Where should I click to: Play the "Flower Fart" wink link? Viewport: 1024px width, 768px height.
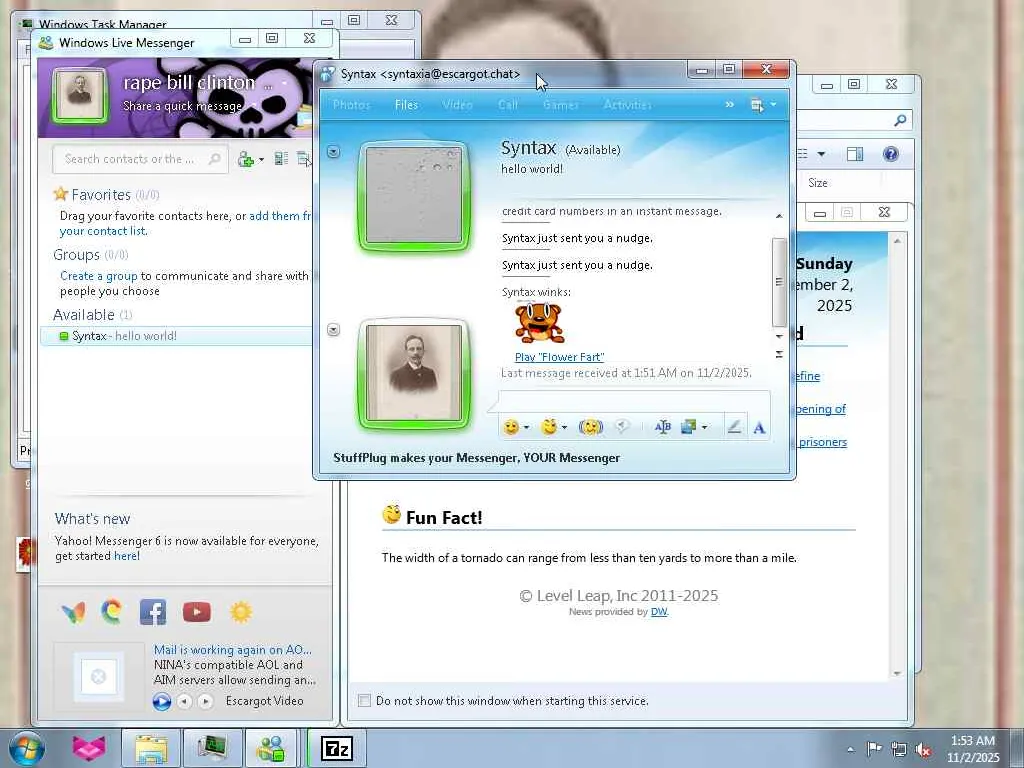pos(559,357)
